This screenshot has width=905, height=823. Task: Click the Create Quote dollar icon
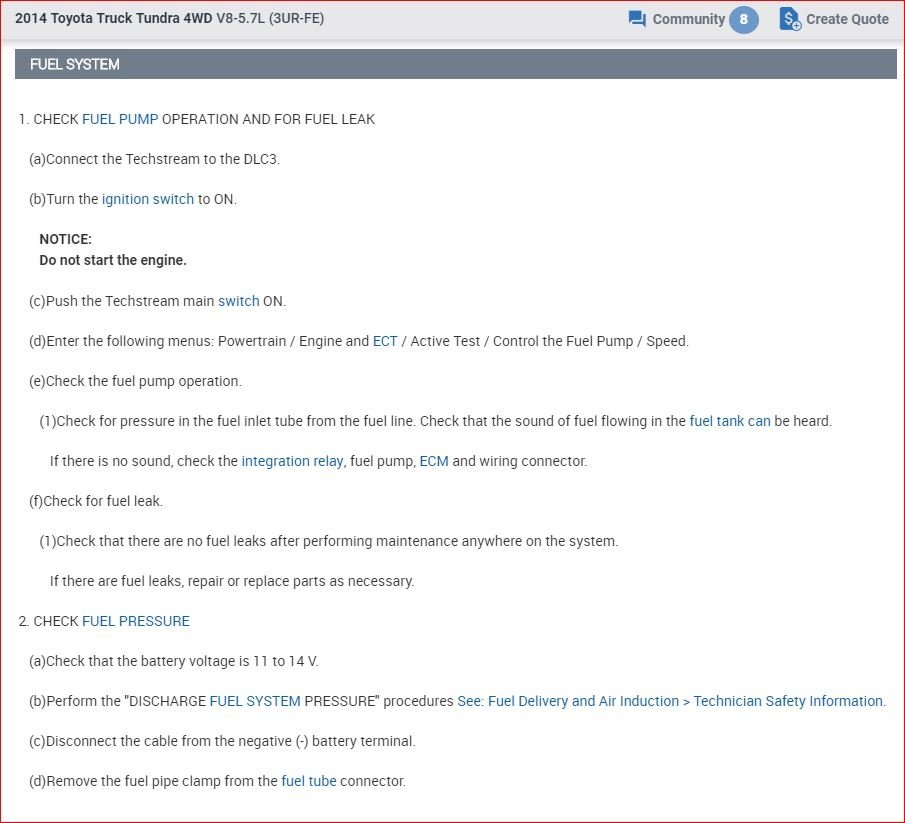790,19
